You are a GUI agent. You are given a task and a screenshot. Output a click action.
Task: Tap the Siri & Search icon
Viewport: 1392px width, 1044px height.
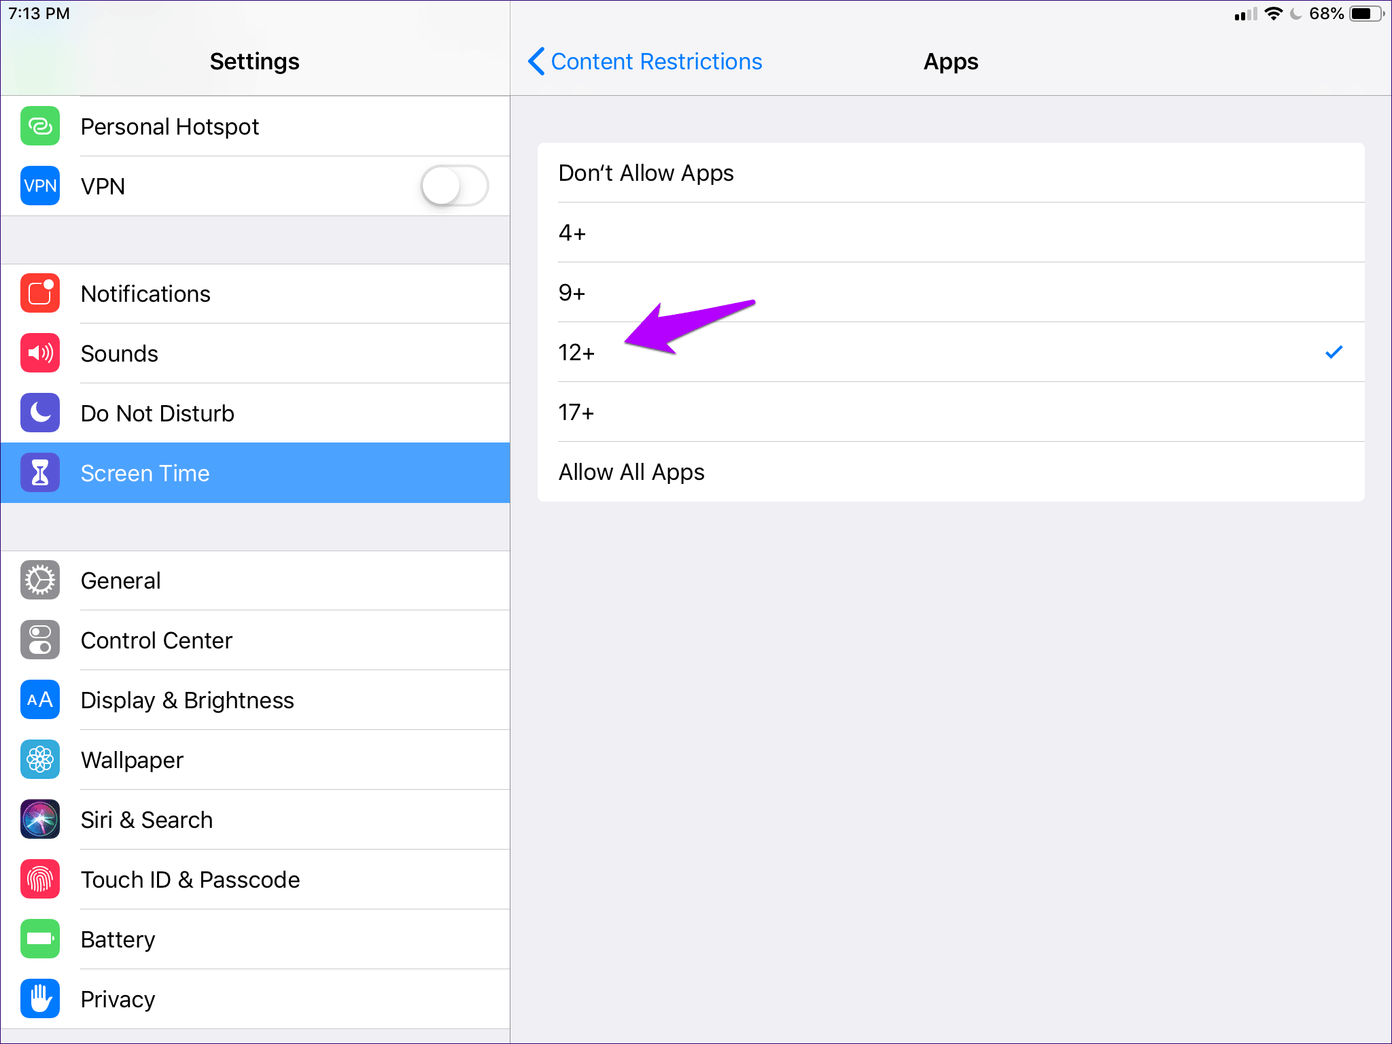tap(40, 820)
